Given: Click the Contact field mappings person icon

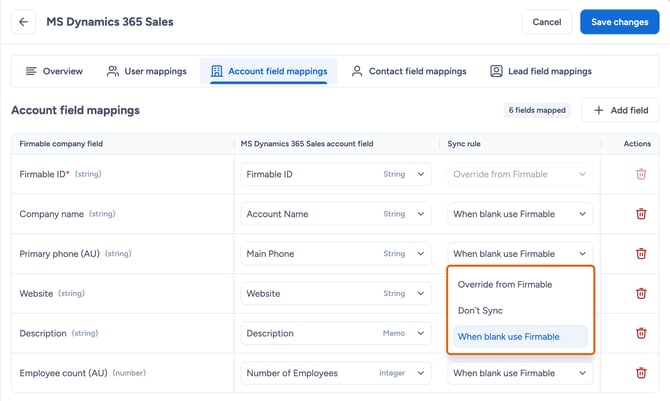Looking at the screenshot, I should (357, 71).
